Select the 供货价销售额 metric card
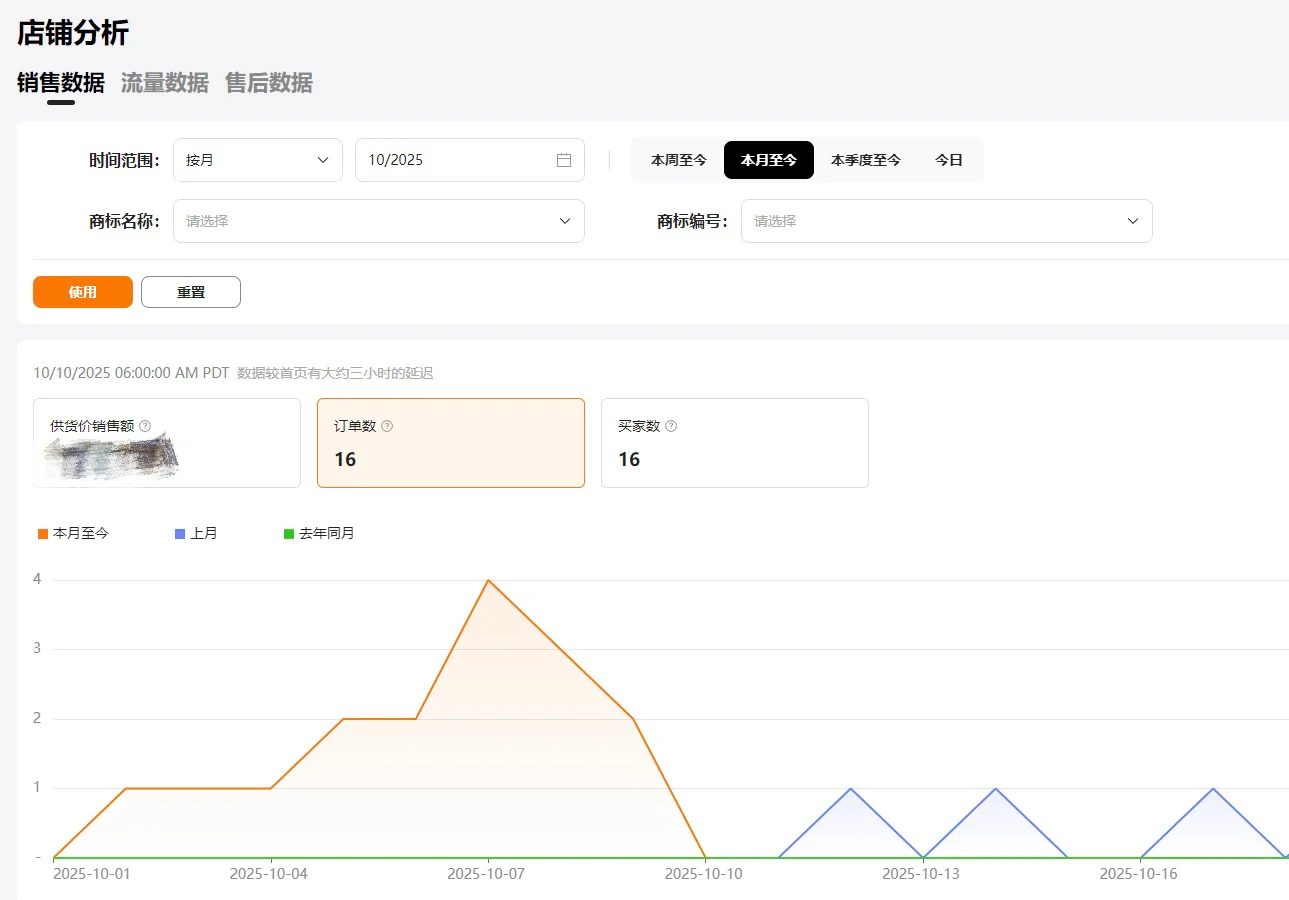 (167, 443)
